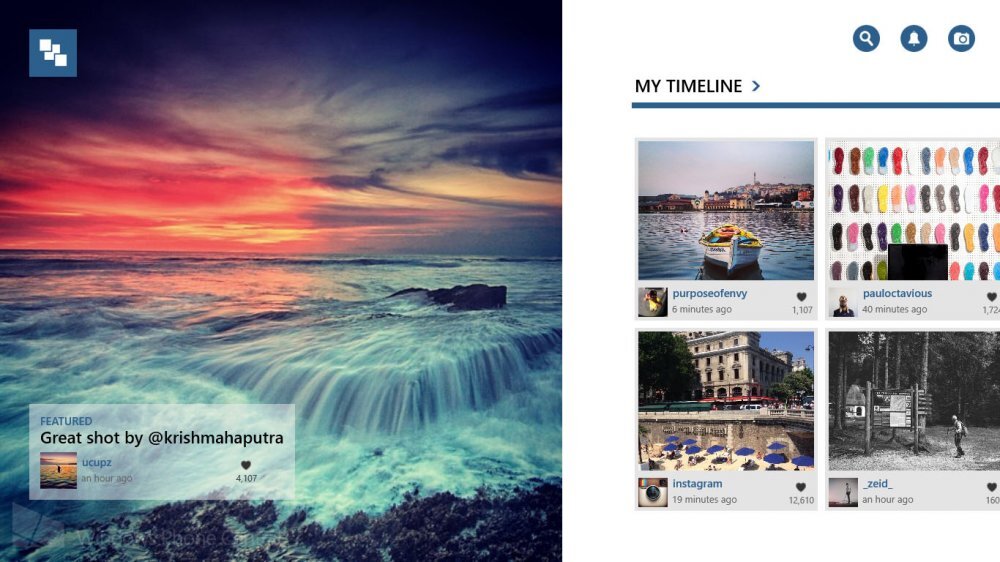Click the app logo tile
Screen dimensions: 1000x562
tap(53, 53)
